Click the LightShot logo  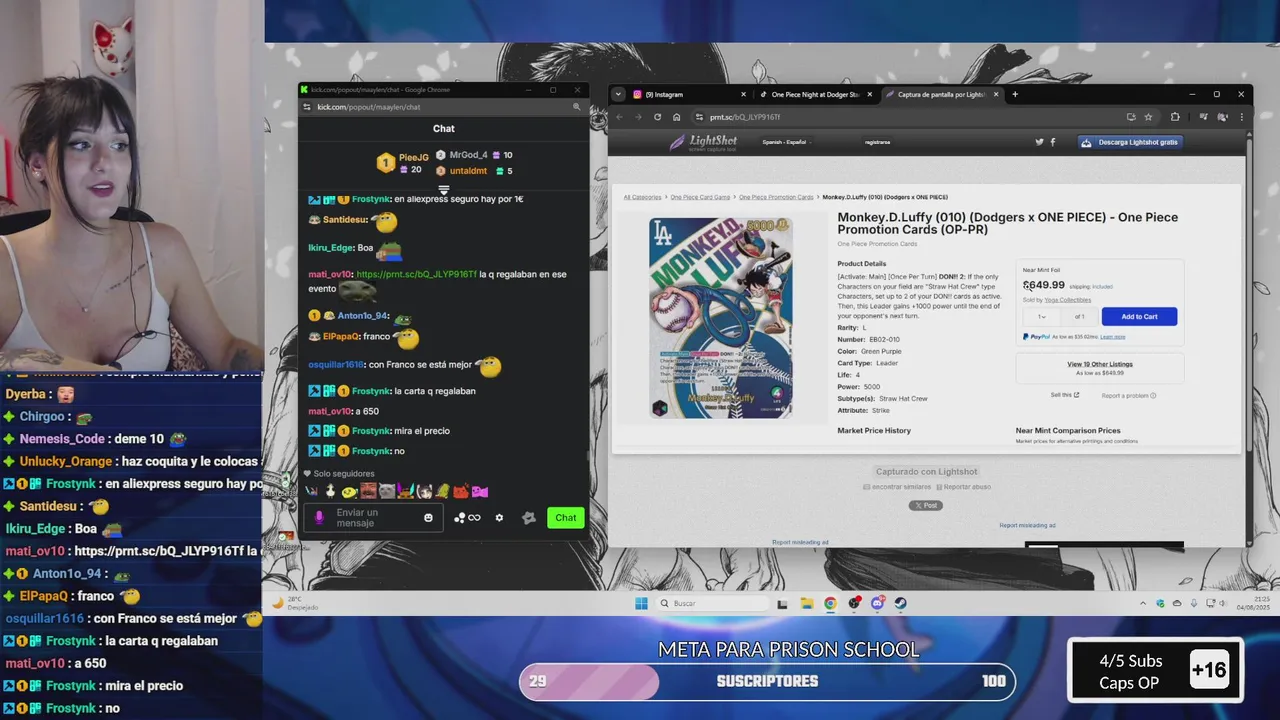tap(705, 142)
